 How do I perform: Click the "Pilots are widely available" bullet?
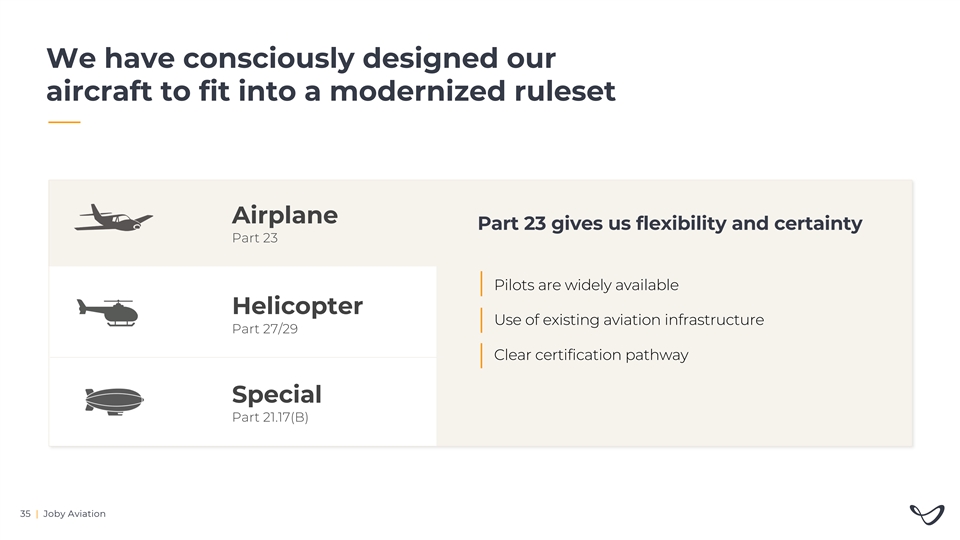[x=586, y=285]
